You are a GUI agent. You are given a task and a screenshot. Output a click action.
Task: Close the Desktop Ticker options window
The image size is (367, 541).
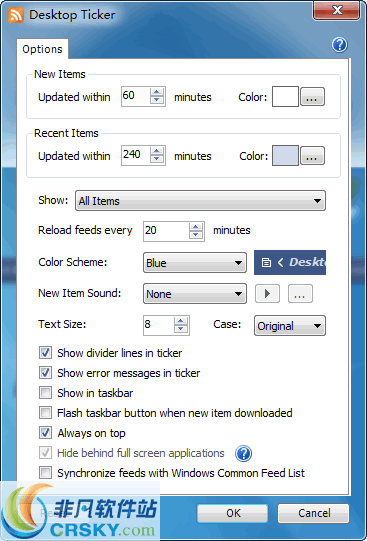pyautogui.click(x=337, y=10)
